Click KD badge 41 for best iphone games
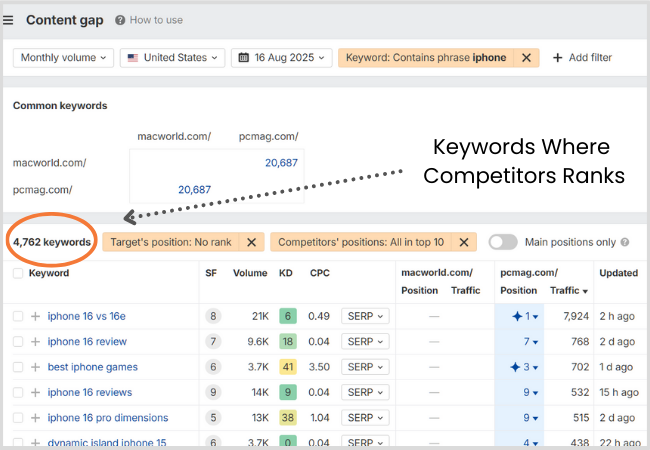 [x=288, y=367]
